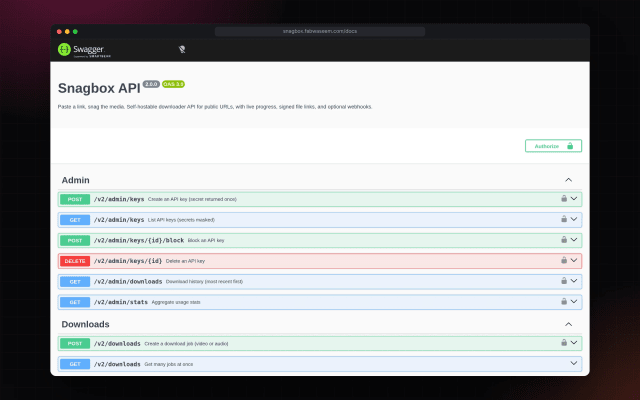The width and height of the screenshot is (640, 400).
Task: Collapse the Admin section with its chevron
Action: click(568, 180)
